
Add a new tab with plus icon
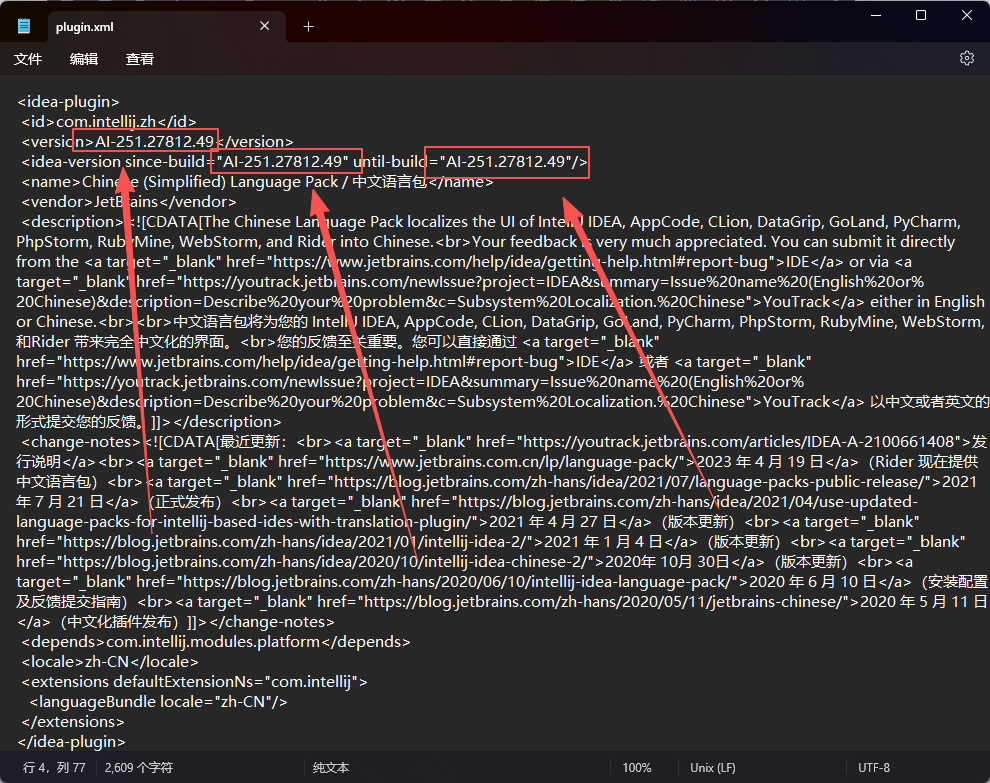(308, 27)
